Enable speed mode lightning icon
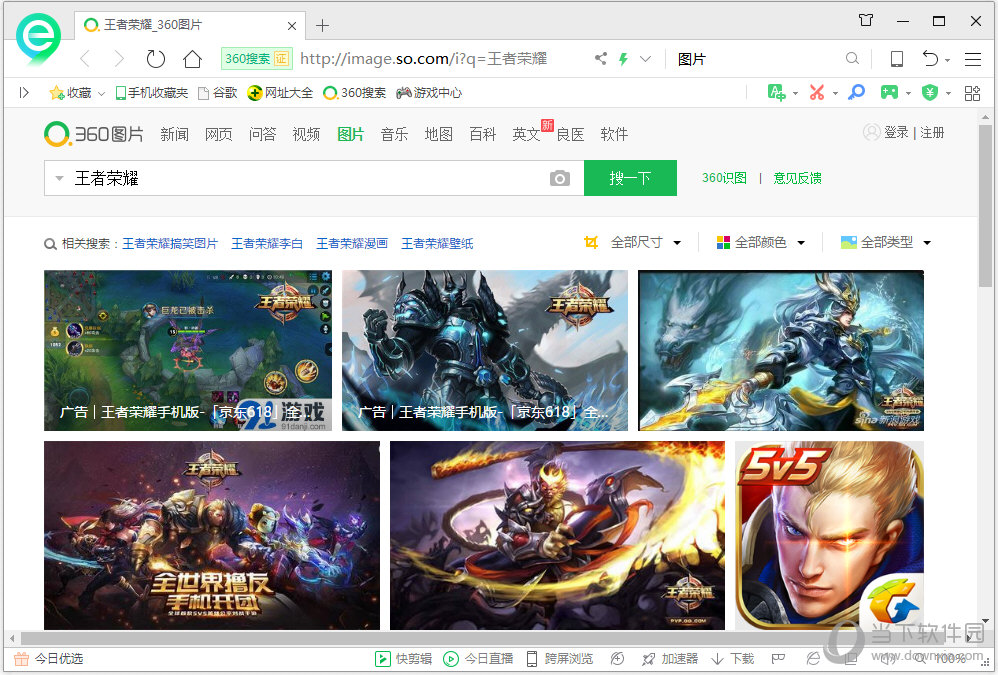Viewport: 998px width, 675px height. click(x=623, y=59)
